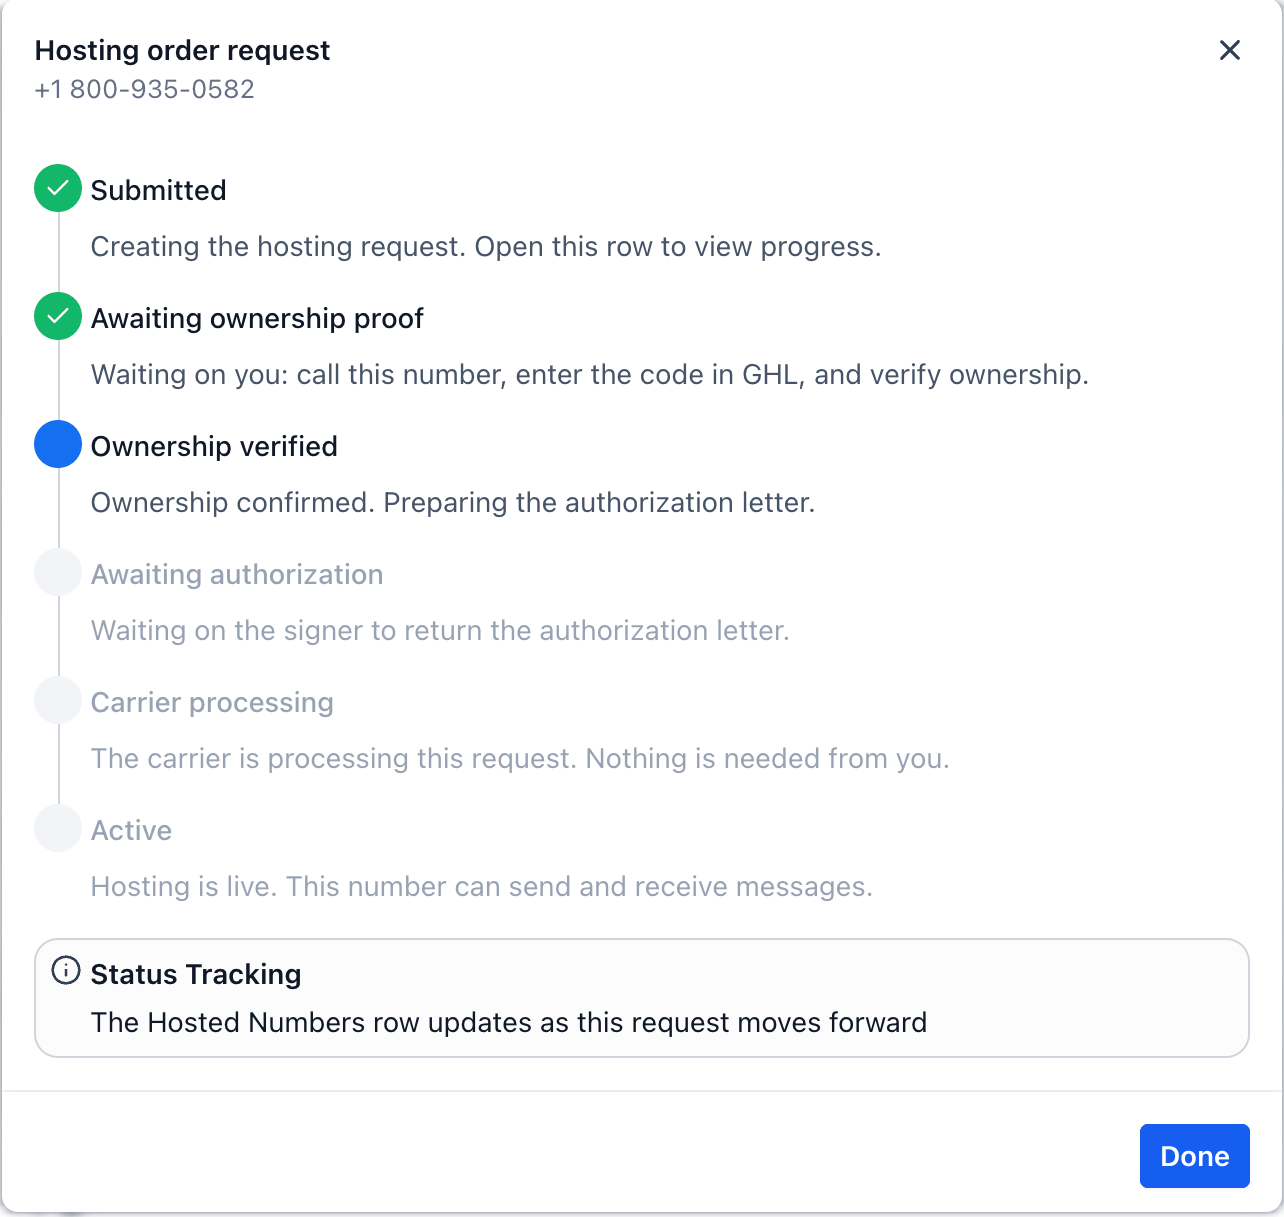Click the 'Waiting on you: call this number' description
This screenshot has width=1284, height=1217.
coord(590,374)
